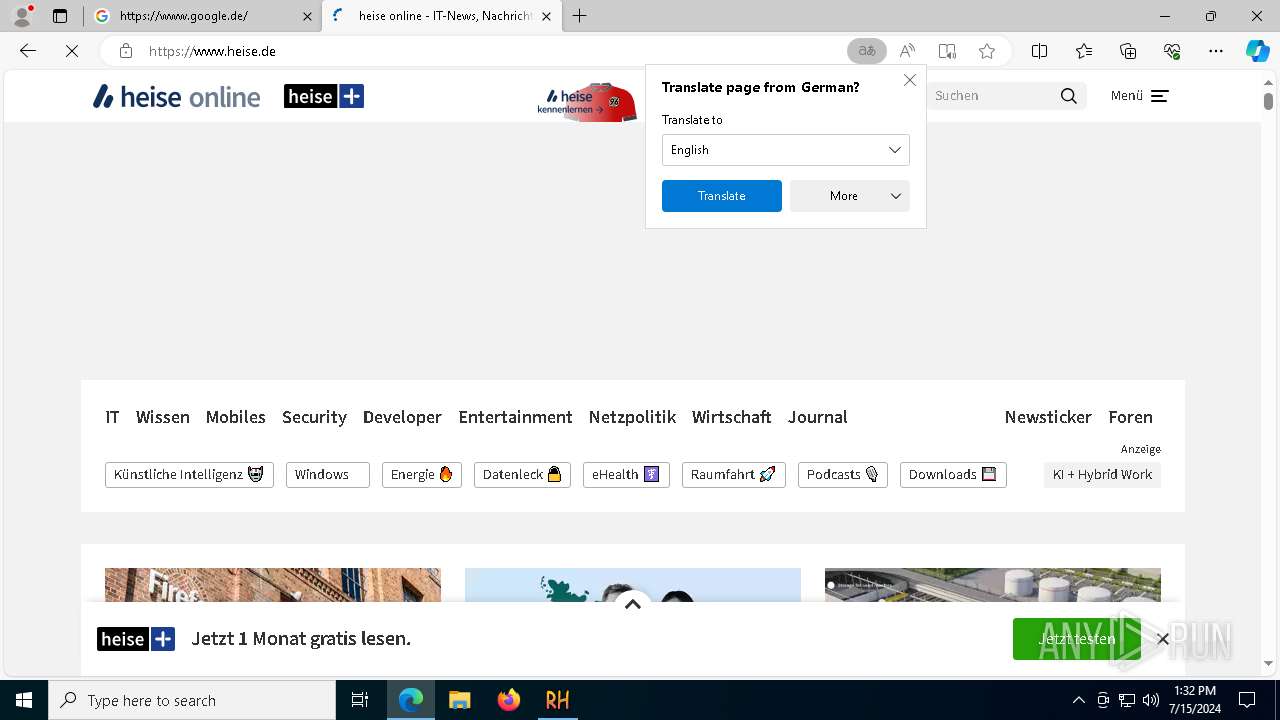Viewport: 1280px width, 720px height.
Task: Open the Downloads topic tag
Action: 953,475
